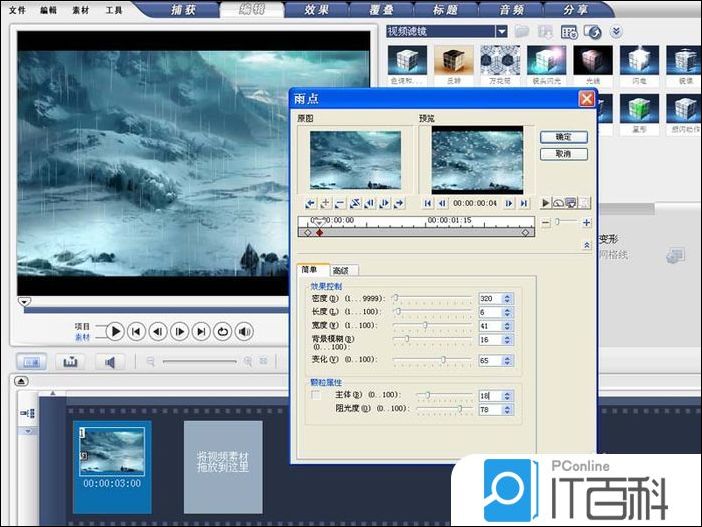702x527 pixels.
Task: Collapse dialog options with double chevron
Action: click(x=586, y=245)
